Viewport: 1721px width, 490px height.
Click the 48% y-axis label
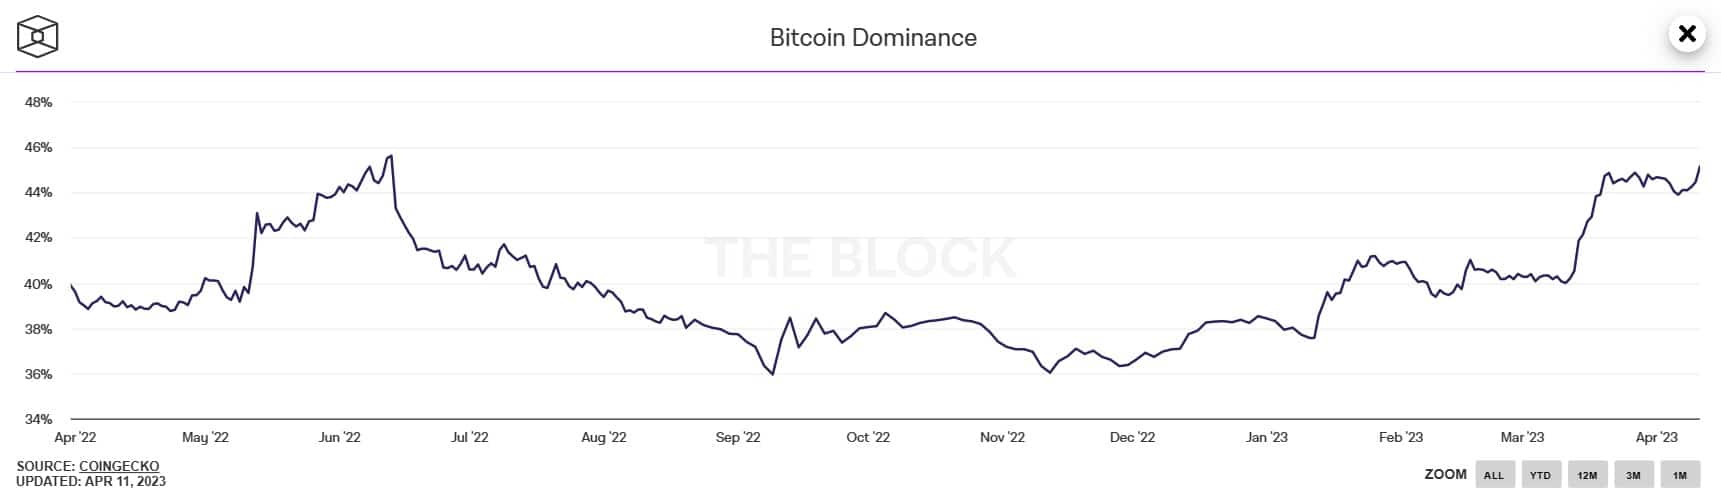pyautogui.click(x=38, y=102)
